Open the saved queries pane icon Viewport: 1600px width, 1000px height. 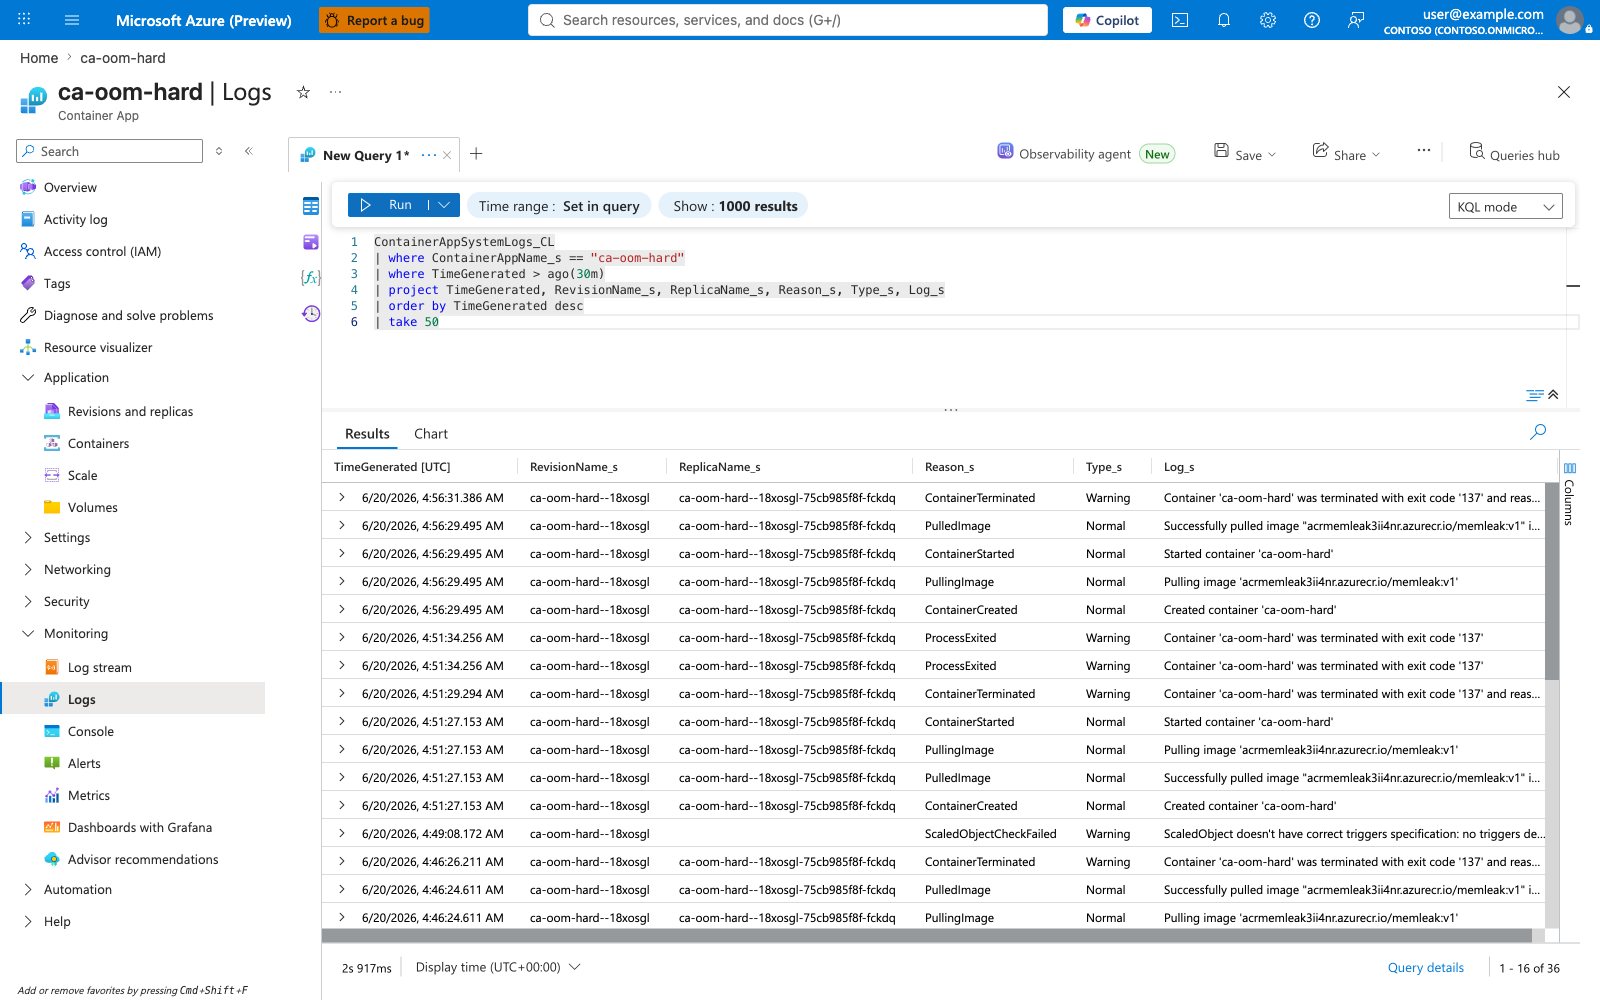tap(311, 242)
